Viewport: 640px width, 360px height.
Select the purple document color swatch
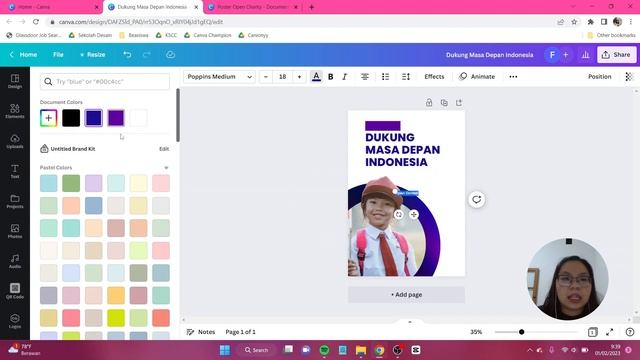pos(116,118)
